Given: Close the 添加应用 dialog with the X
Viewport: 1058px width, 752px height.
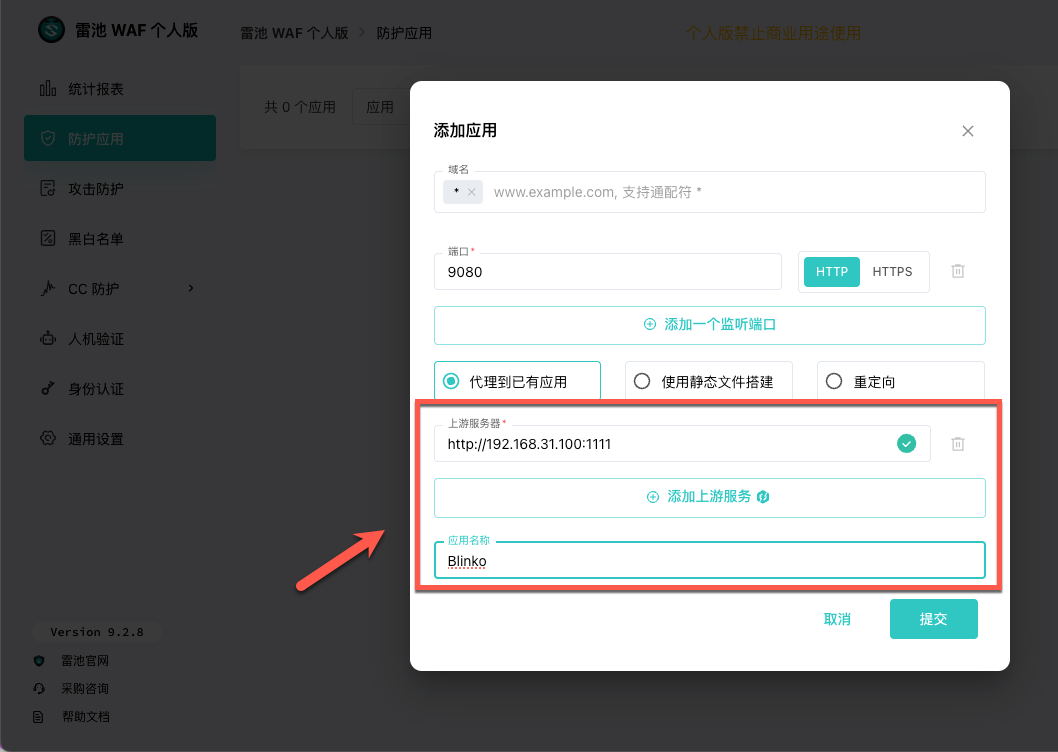Looking at the screenshot, I should pos(968,131).
